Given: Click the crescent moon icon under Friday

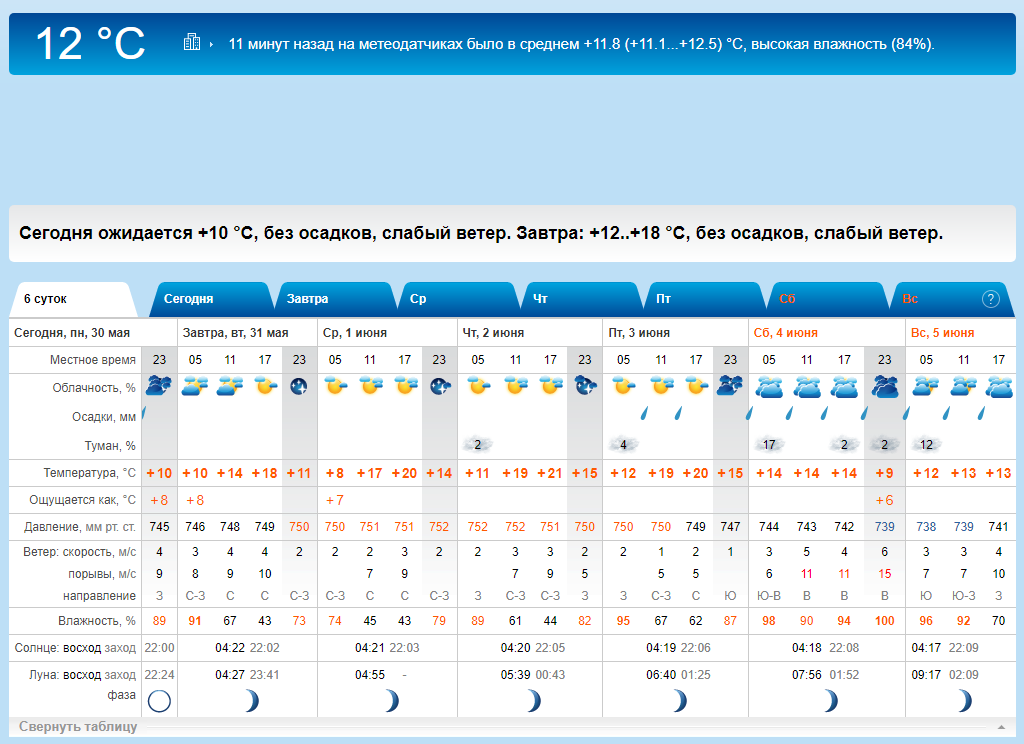Looking at the screenshot, I should pos(679,701).
